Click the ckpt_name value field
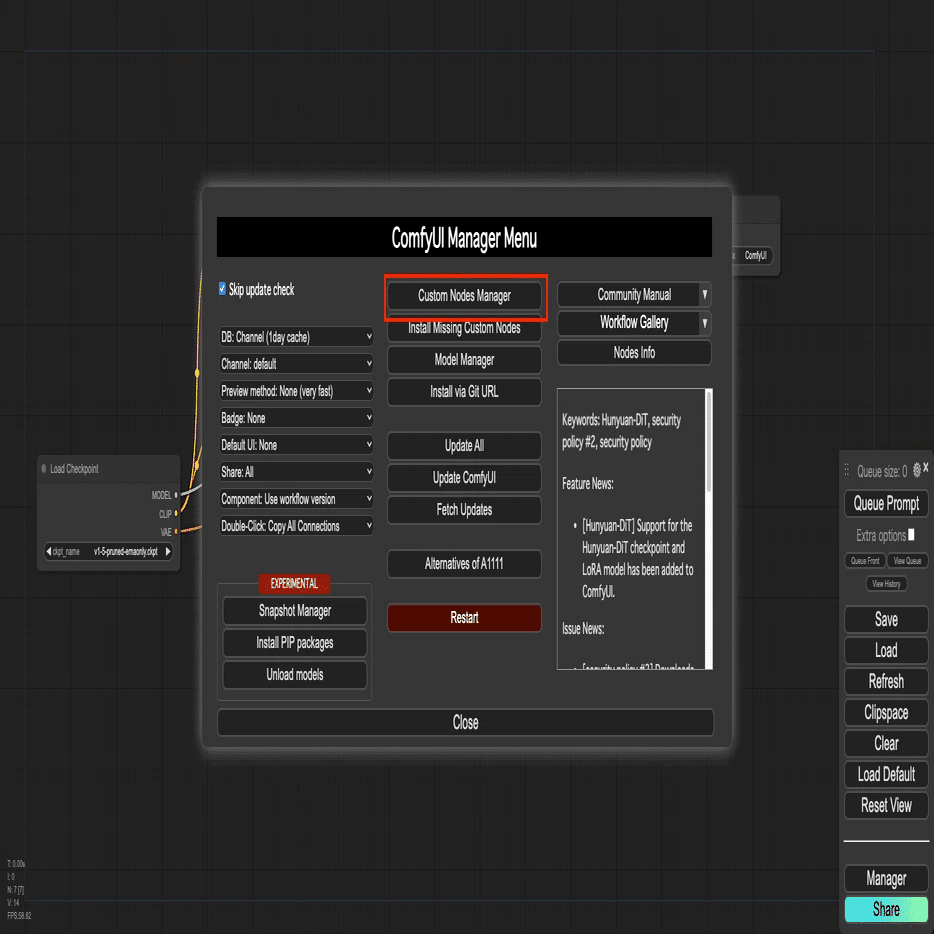The height and width of the screenshot is (934, 934). click(108, 552)
